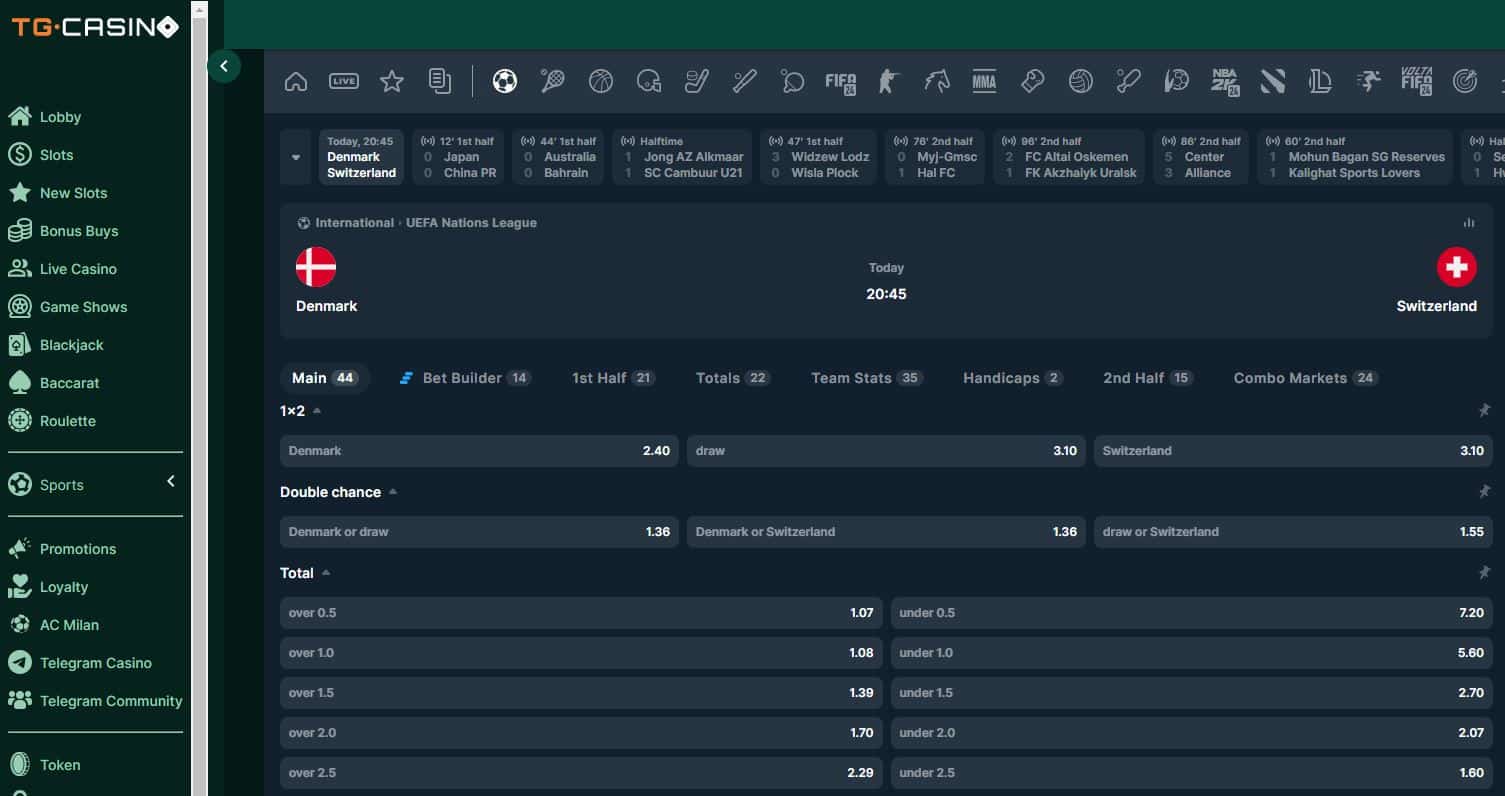This screenshot has width=1505, height=796.
Task: Select the NBA 2K24 esports icon
Action: click(x=1225, y=82)
